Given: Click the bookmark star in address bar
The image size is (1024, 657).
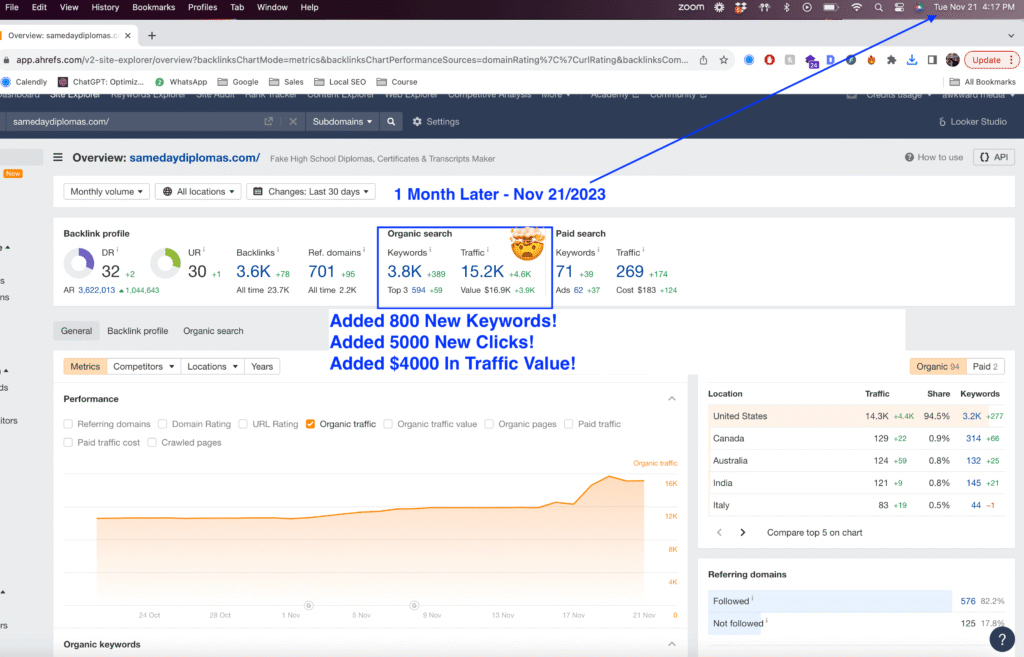Looking at the screenshot, I should click(x=724, y=60).
